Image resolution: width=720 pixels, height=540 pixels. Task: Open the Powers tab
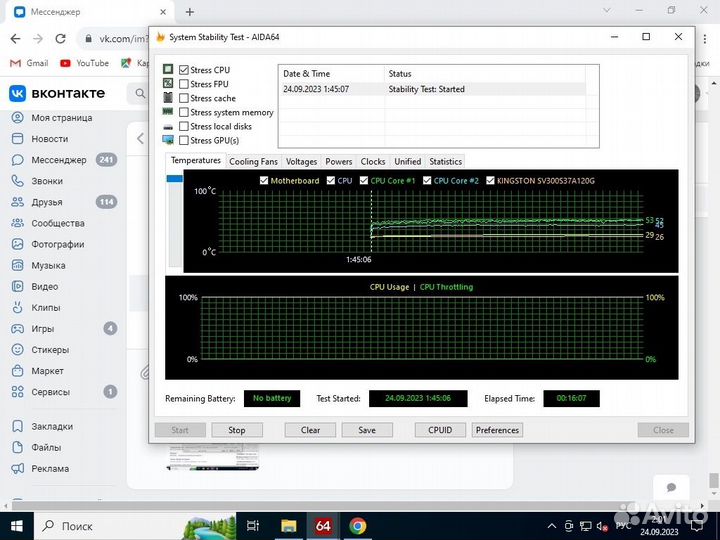click(x=339, y=162)
